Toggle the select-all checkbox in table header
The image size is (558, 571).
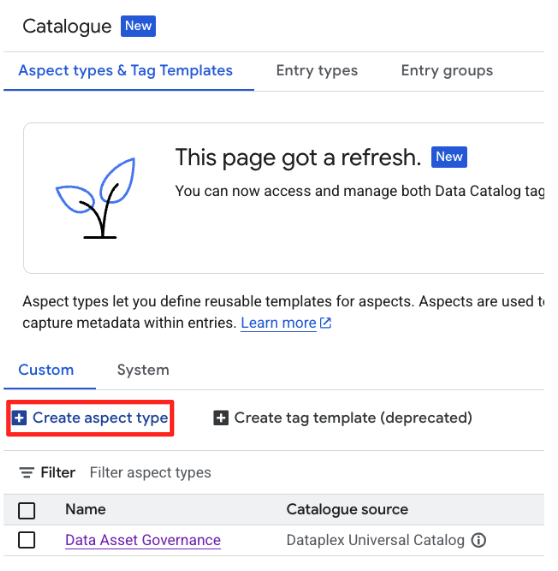click(x=27, y=510)
